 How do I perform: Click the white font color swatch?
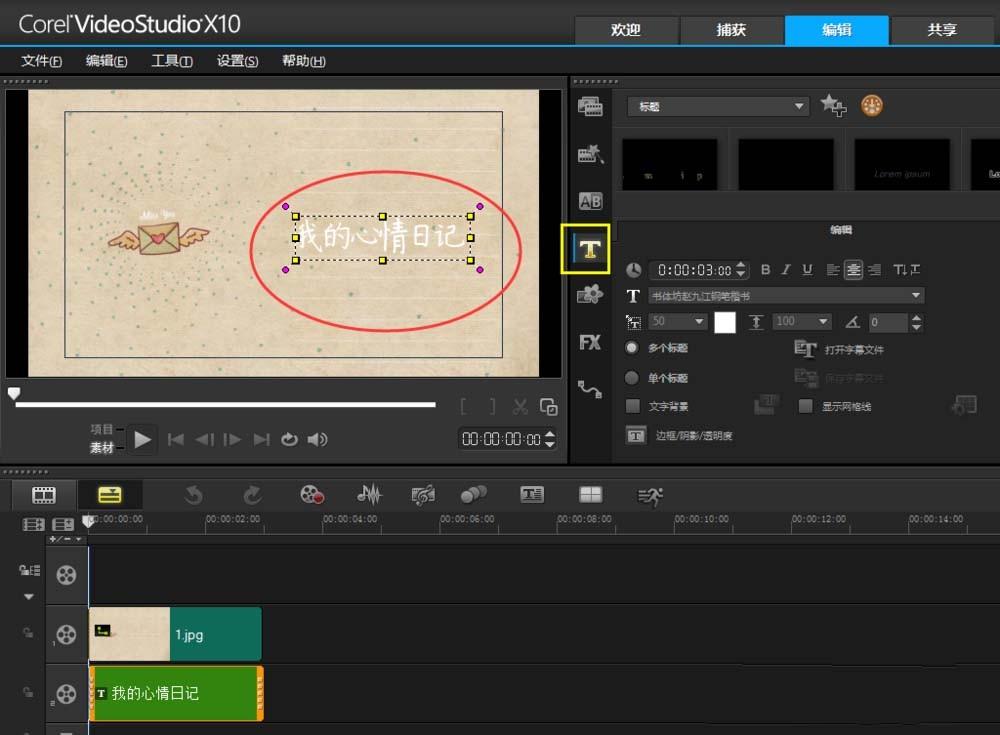pos(727,322)
